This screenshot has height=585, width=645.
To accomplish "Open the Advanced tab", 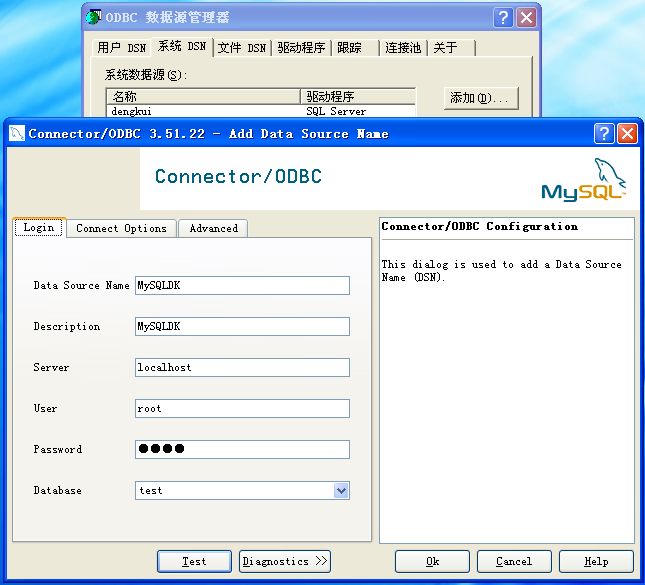I will pos(213,228).
